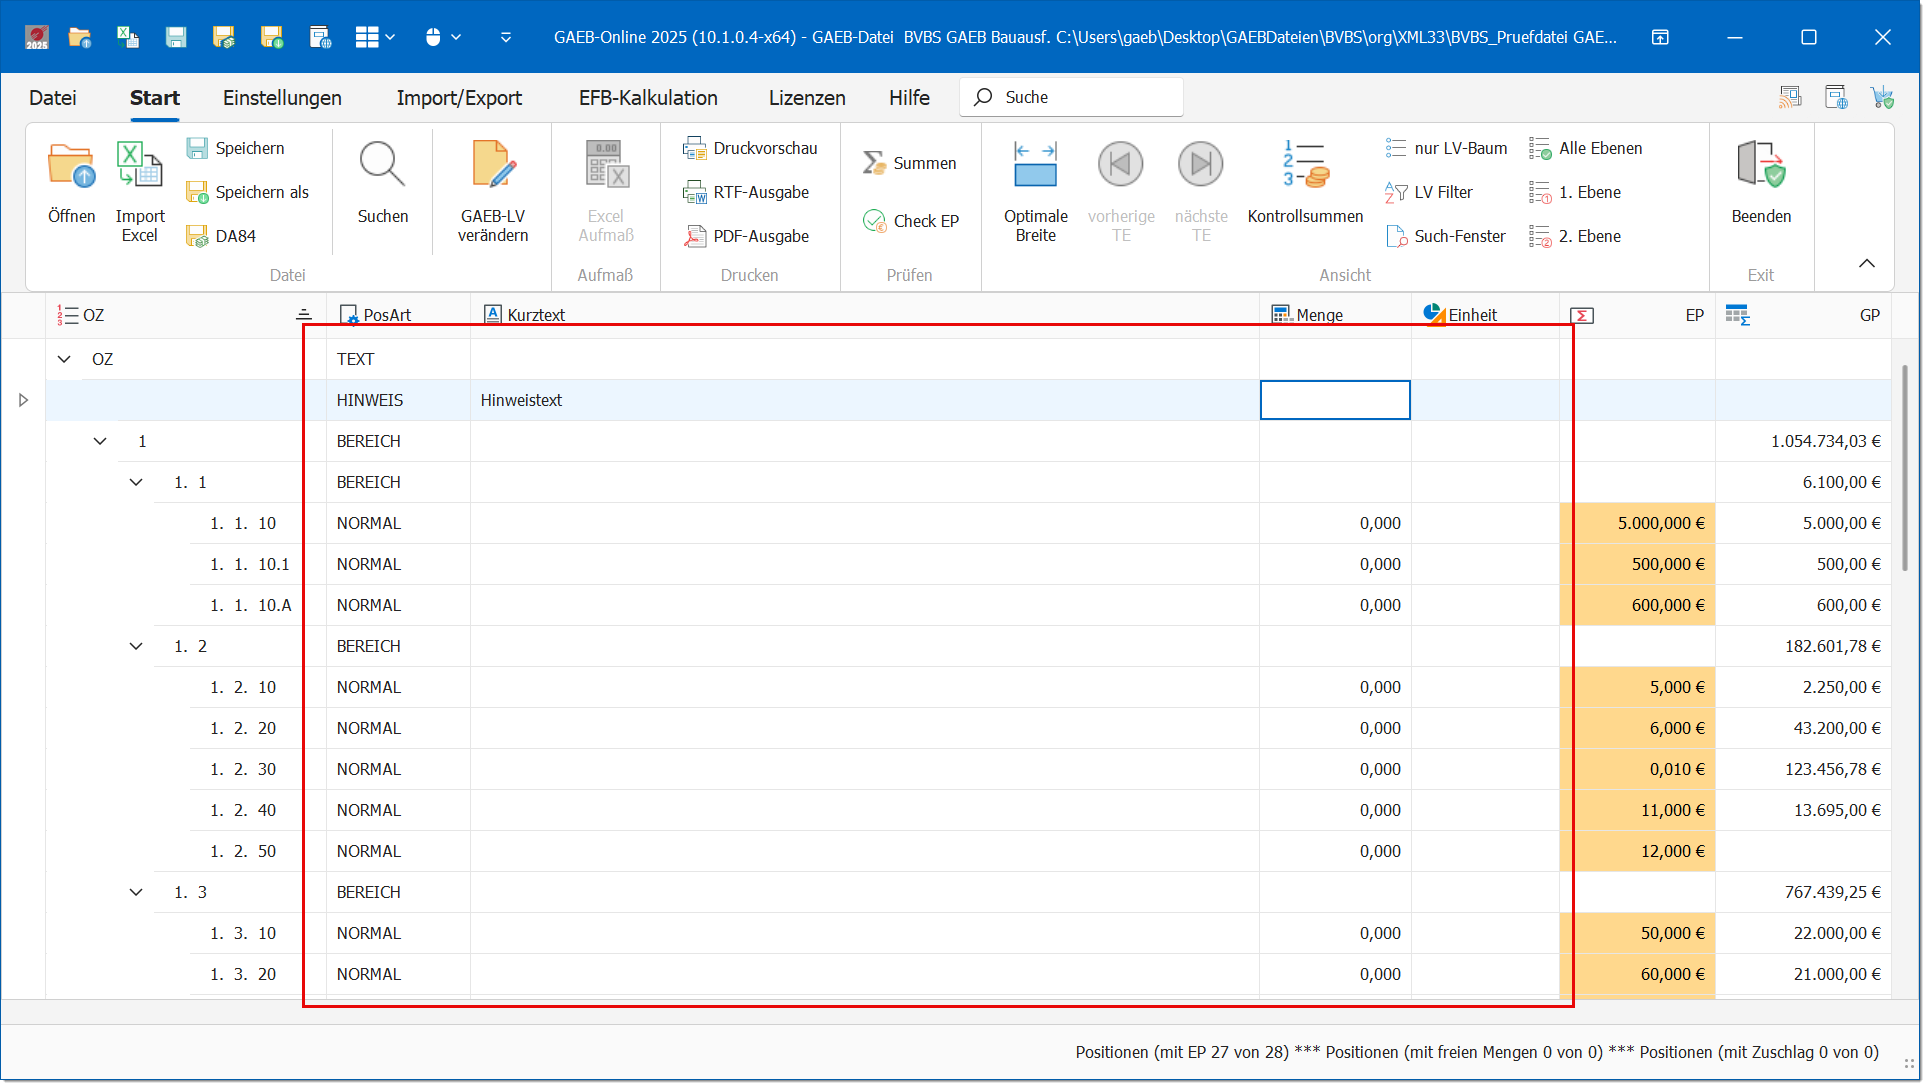
Task: Collapse the ribbon with the chevron
Action: point(1866,263)
